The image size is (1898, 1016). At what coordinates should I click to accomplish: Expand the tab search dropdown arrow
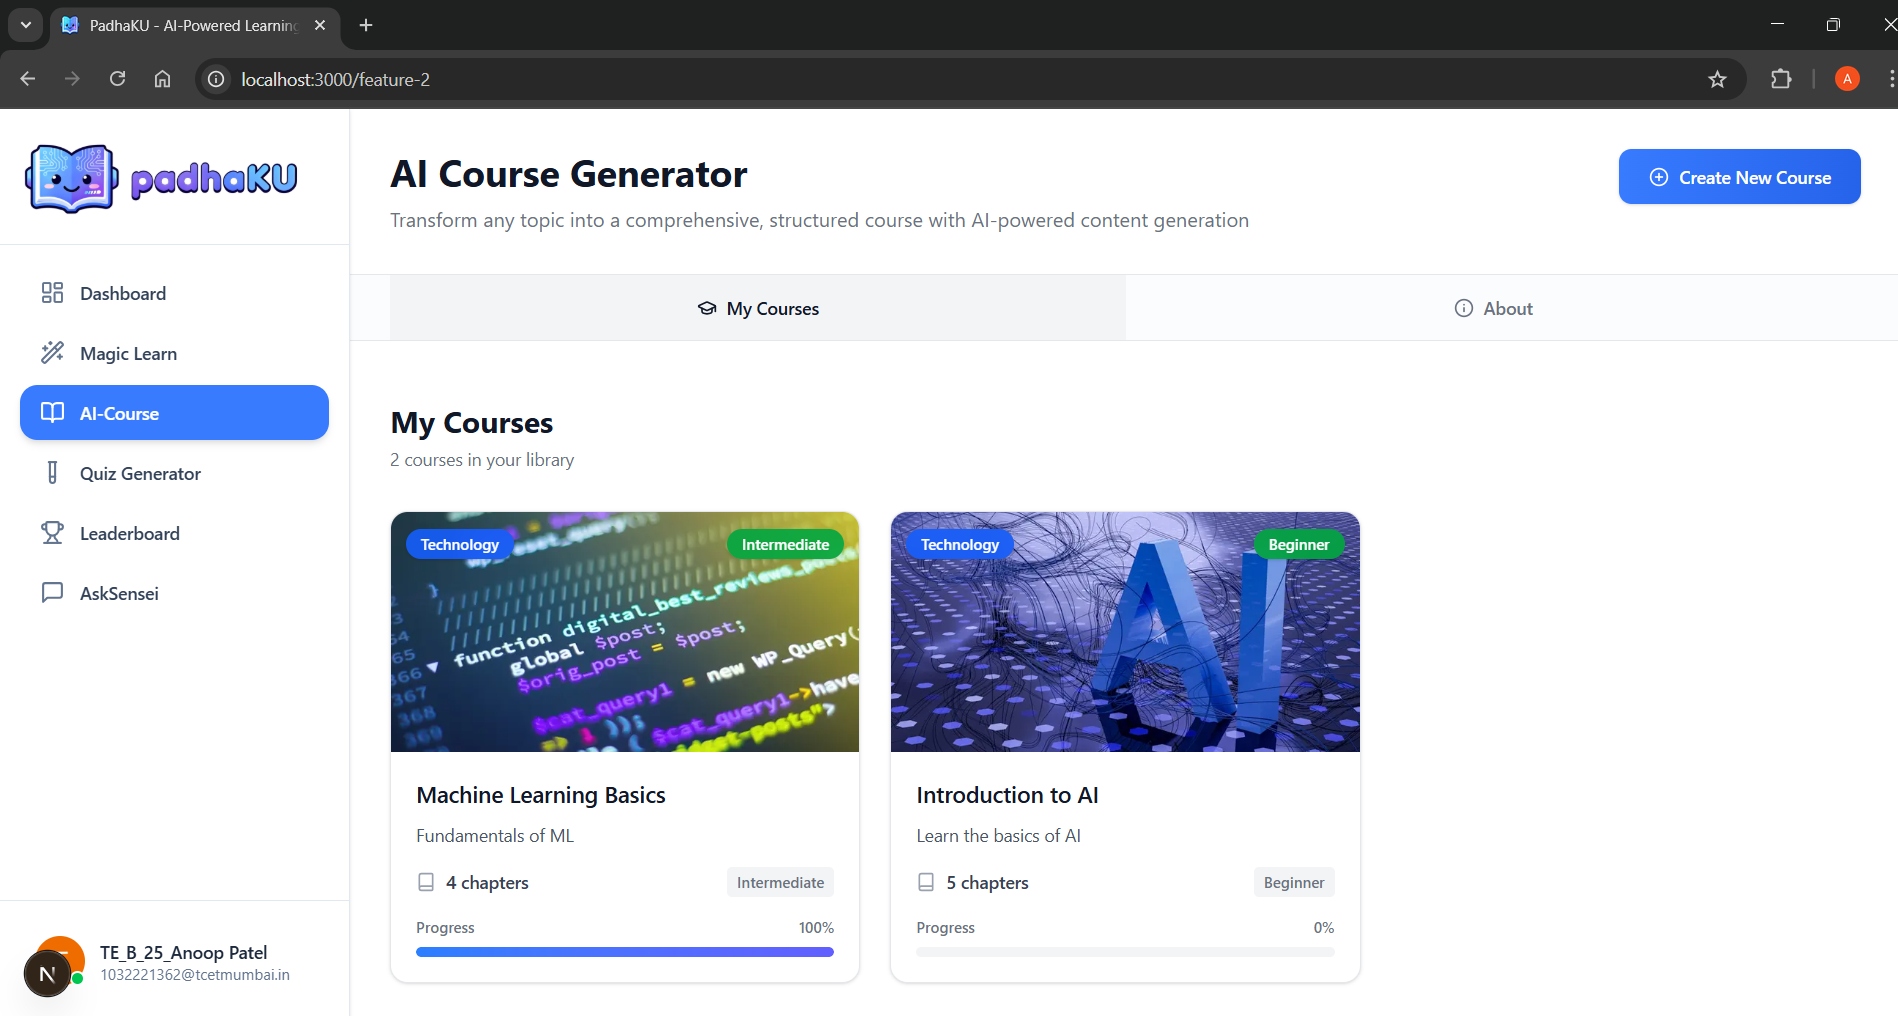pos(25,25)
